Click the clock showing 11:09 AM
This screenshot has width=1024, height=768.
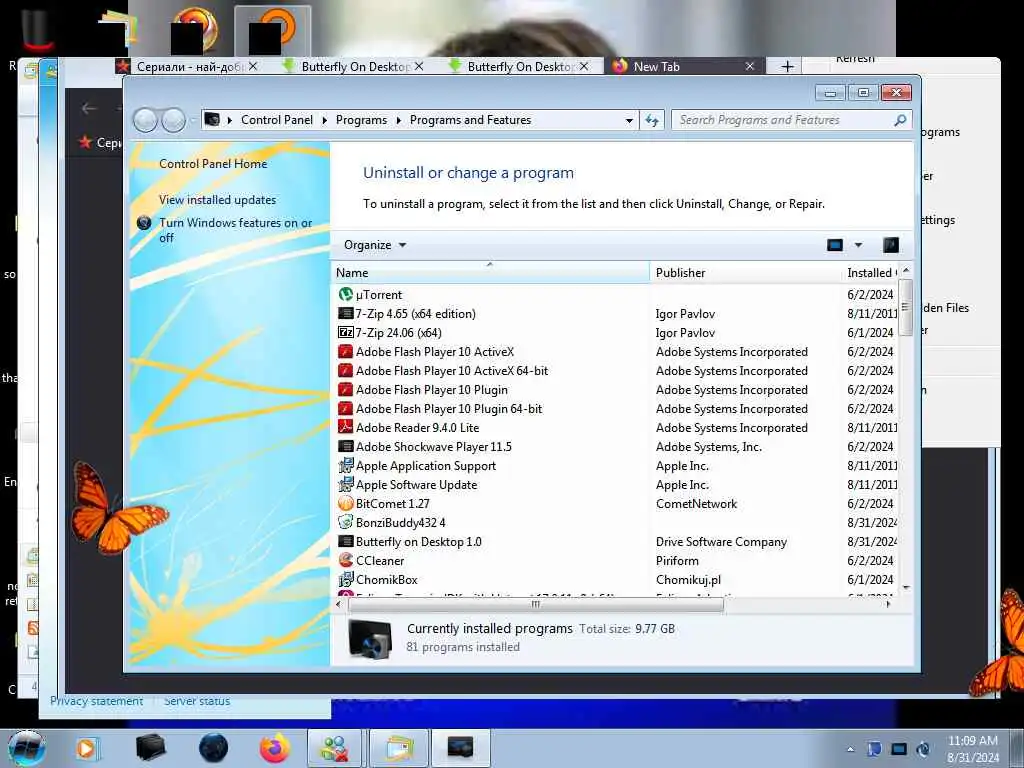pos(973,741)
